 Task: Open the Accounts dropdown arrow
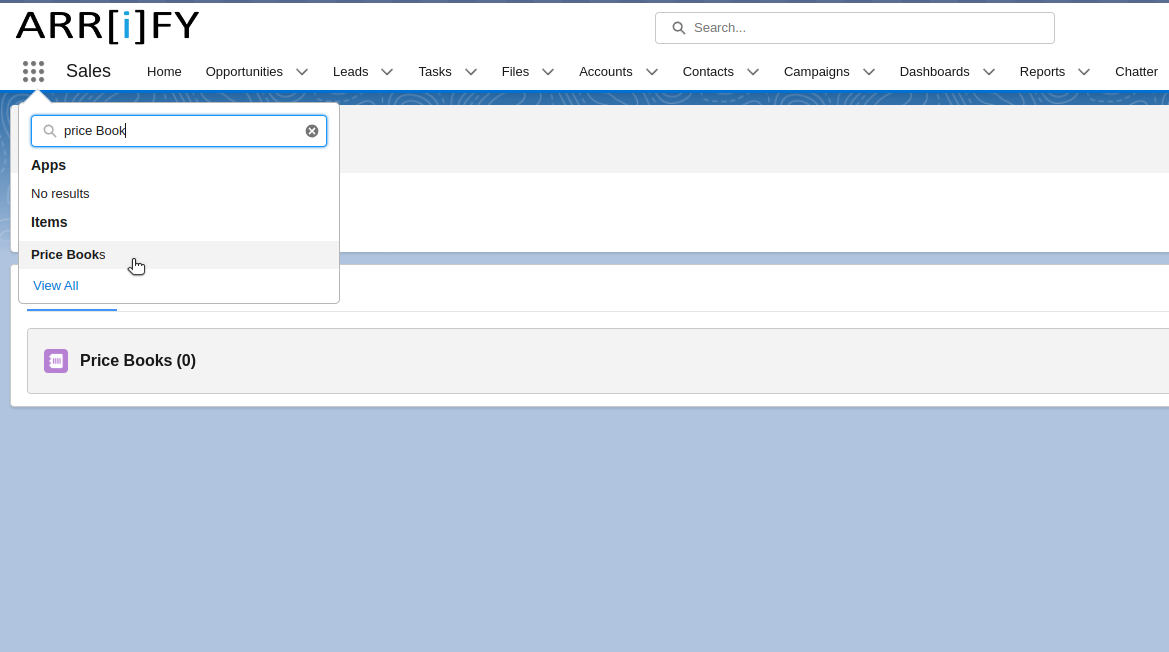pyautogui.click(x=651, y=71)
